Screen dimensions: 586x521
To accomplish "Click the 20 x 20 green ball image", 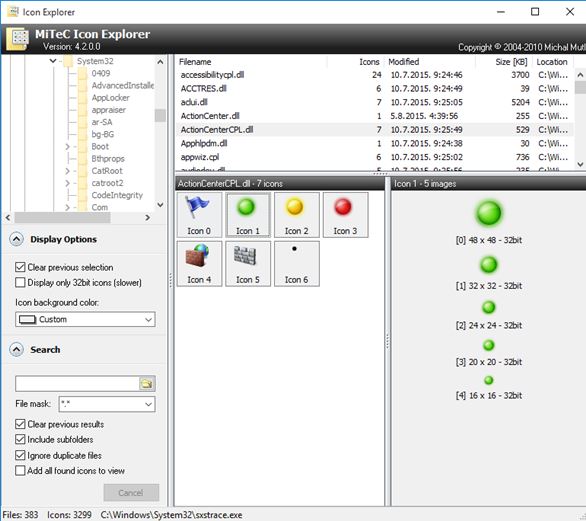I will (x=488, y=345).
